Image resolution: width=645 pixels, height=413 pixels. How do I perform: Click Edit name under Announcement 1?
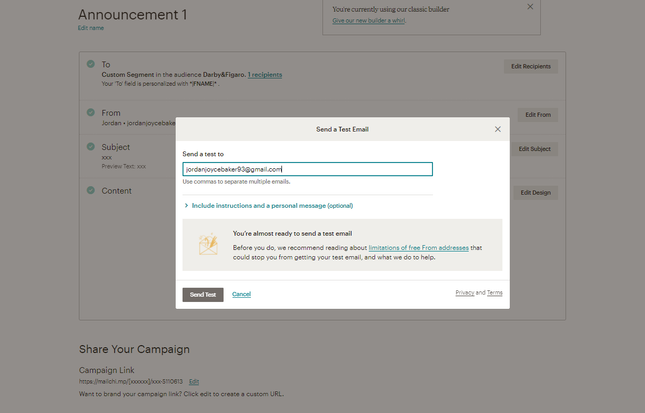point(90,28)
